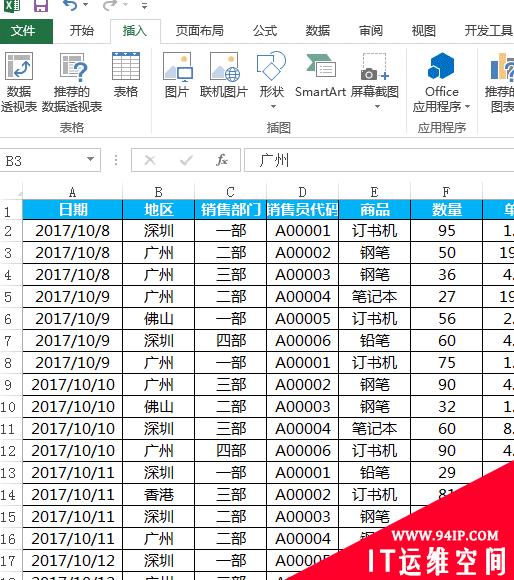514x580 pixels.
Task: Insert a 数据透视表 PivotTable
Action: (19, 82)
